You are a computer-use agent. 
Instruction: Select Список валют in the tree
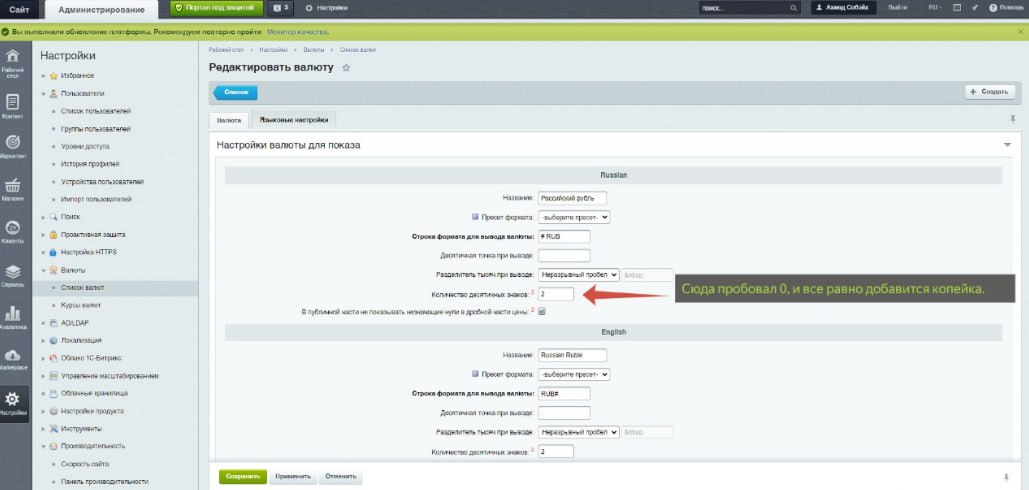pyautogui.click(x=82, y=288)
